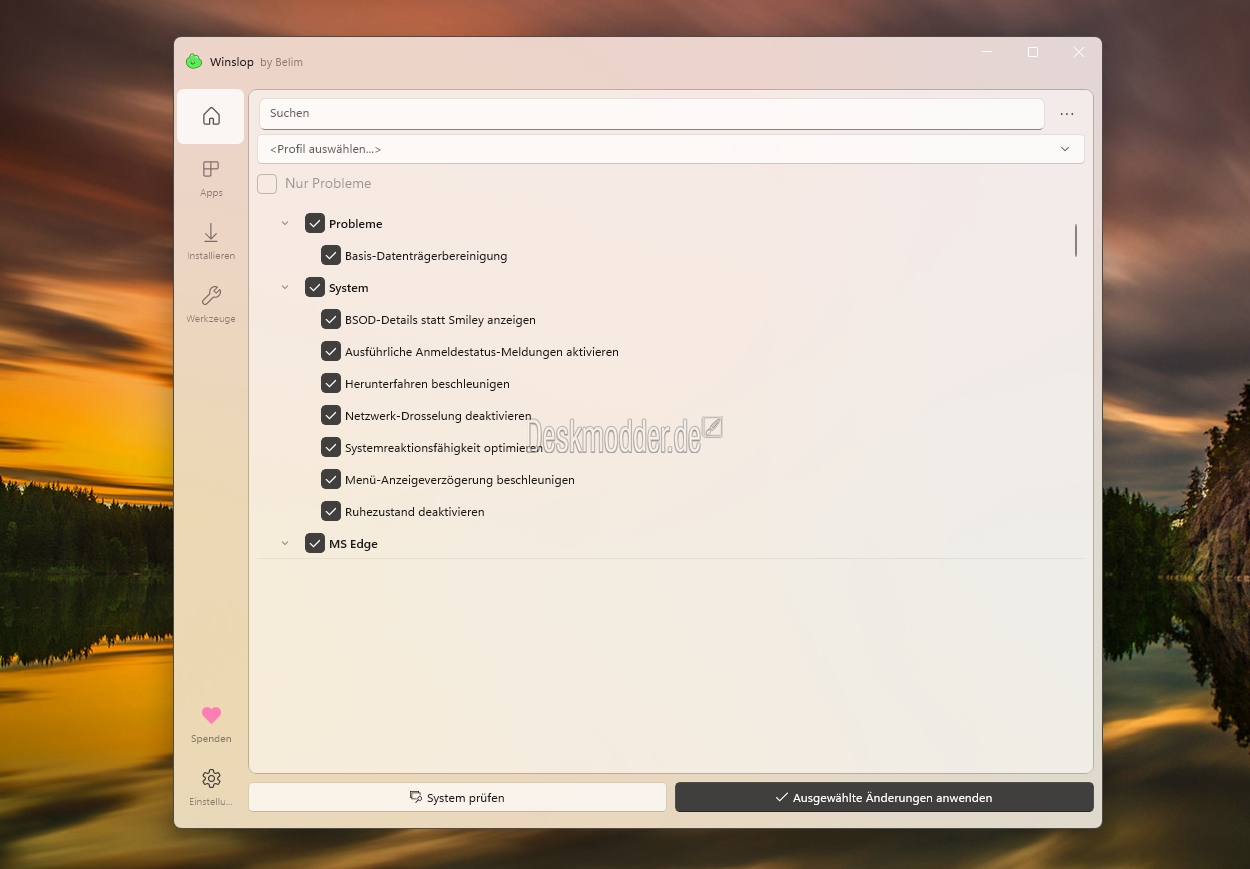1250x869 pixels.
Task: Open the three-dot more options menu
Action: [x=1067, y=114]
